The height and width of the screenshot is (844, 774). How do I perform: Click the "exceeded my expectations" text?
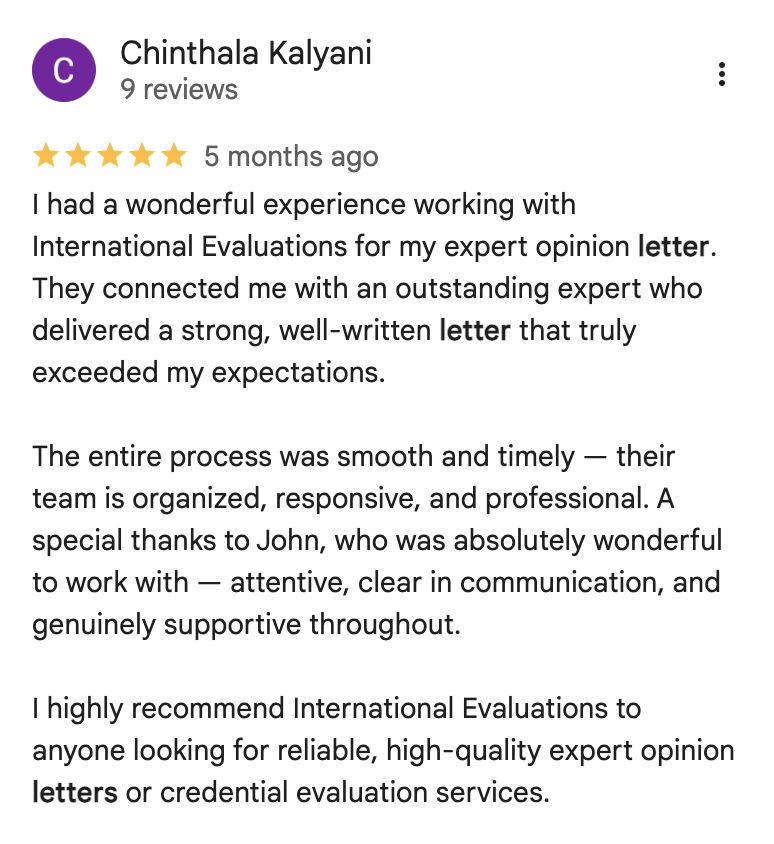[x=208, y=372]
